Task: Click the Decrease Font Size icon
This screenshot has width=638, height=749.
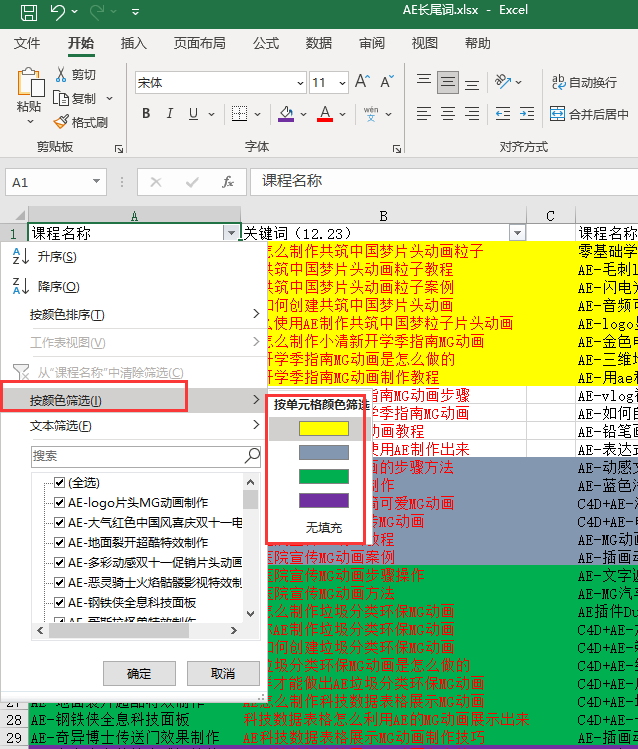Action: [x=387, y=82]
